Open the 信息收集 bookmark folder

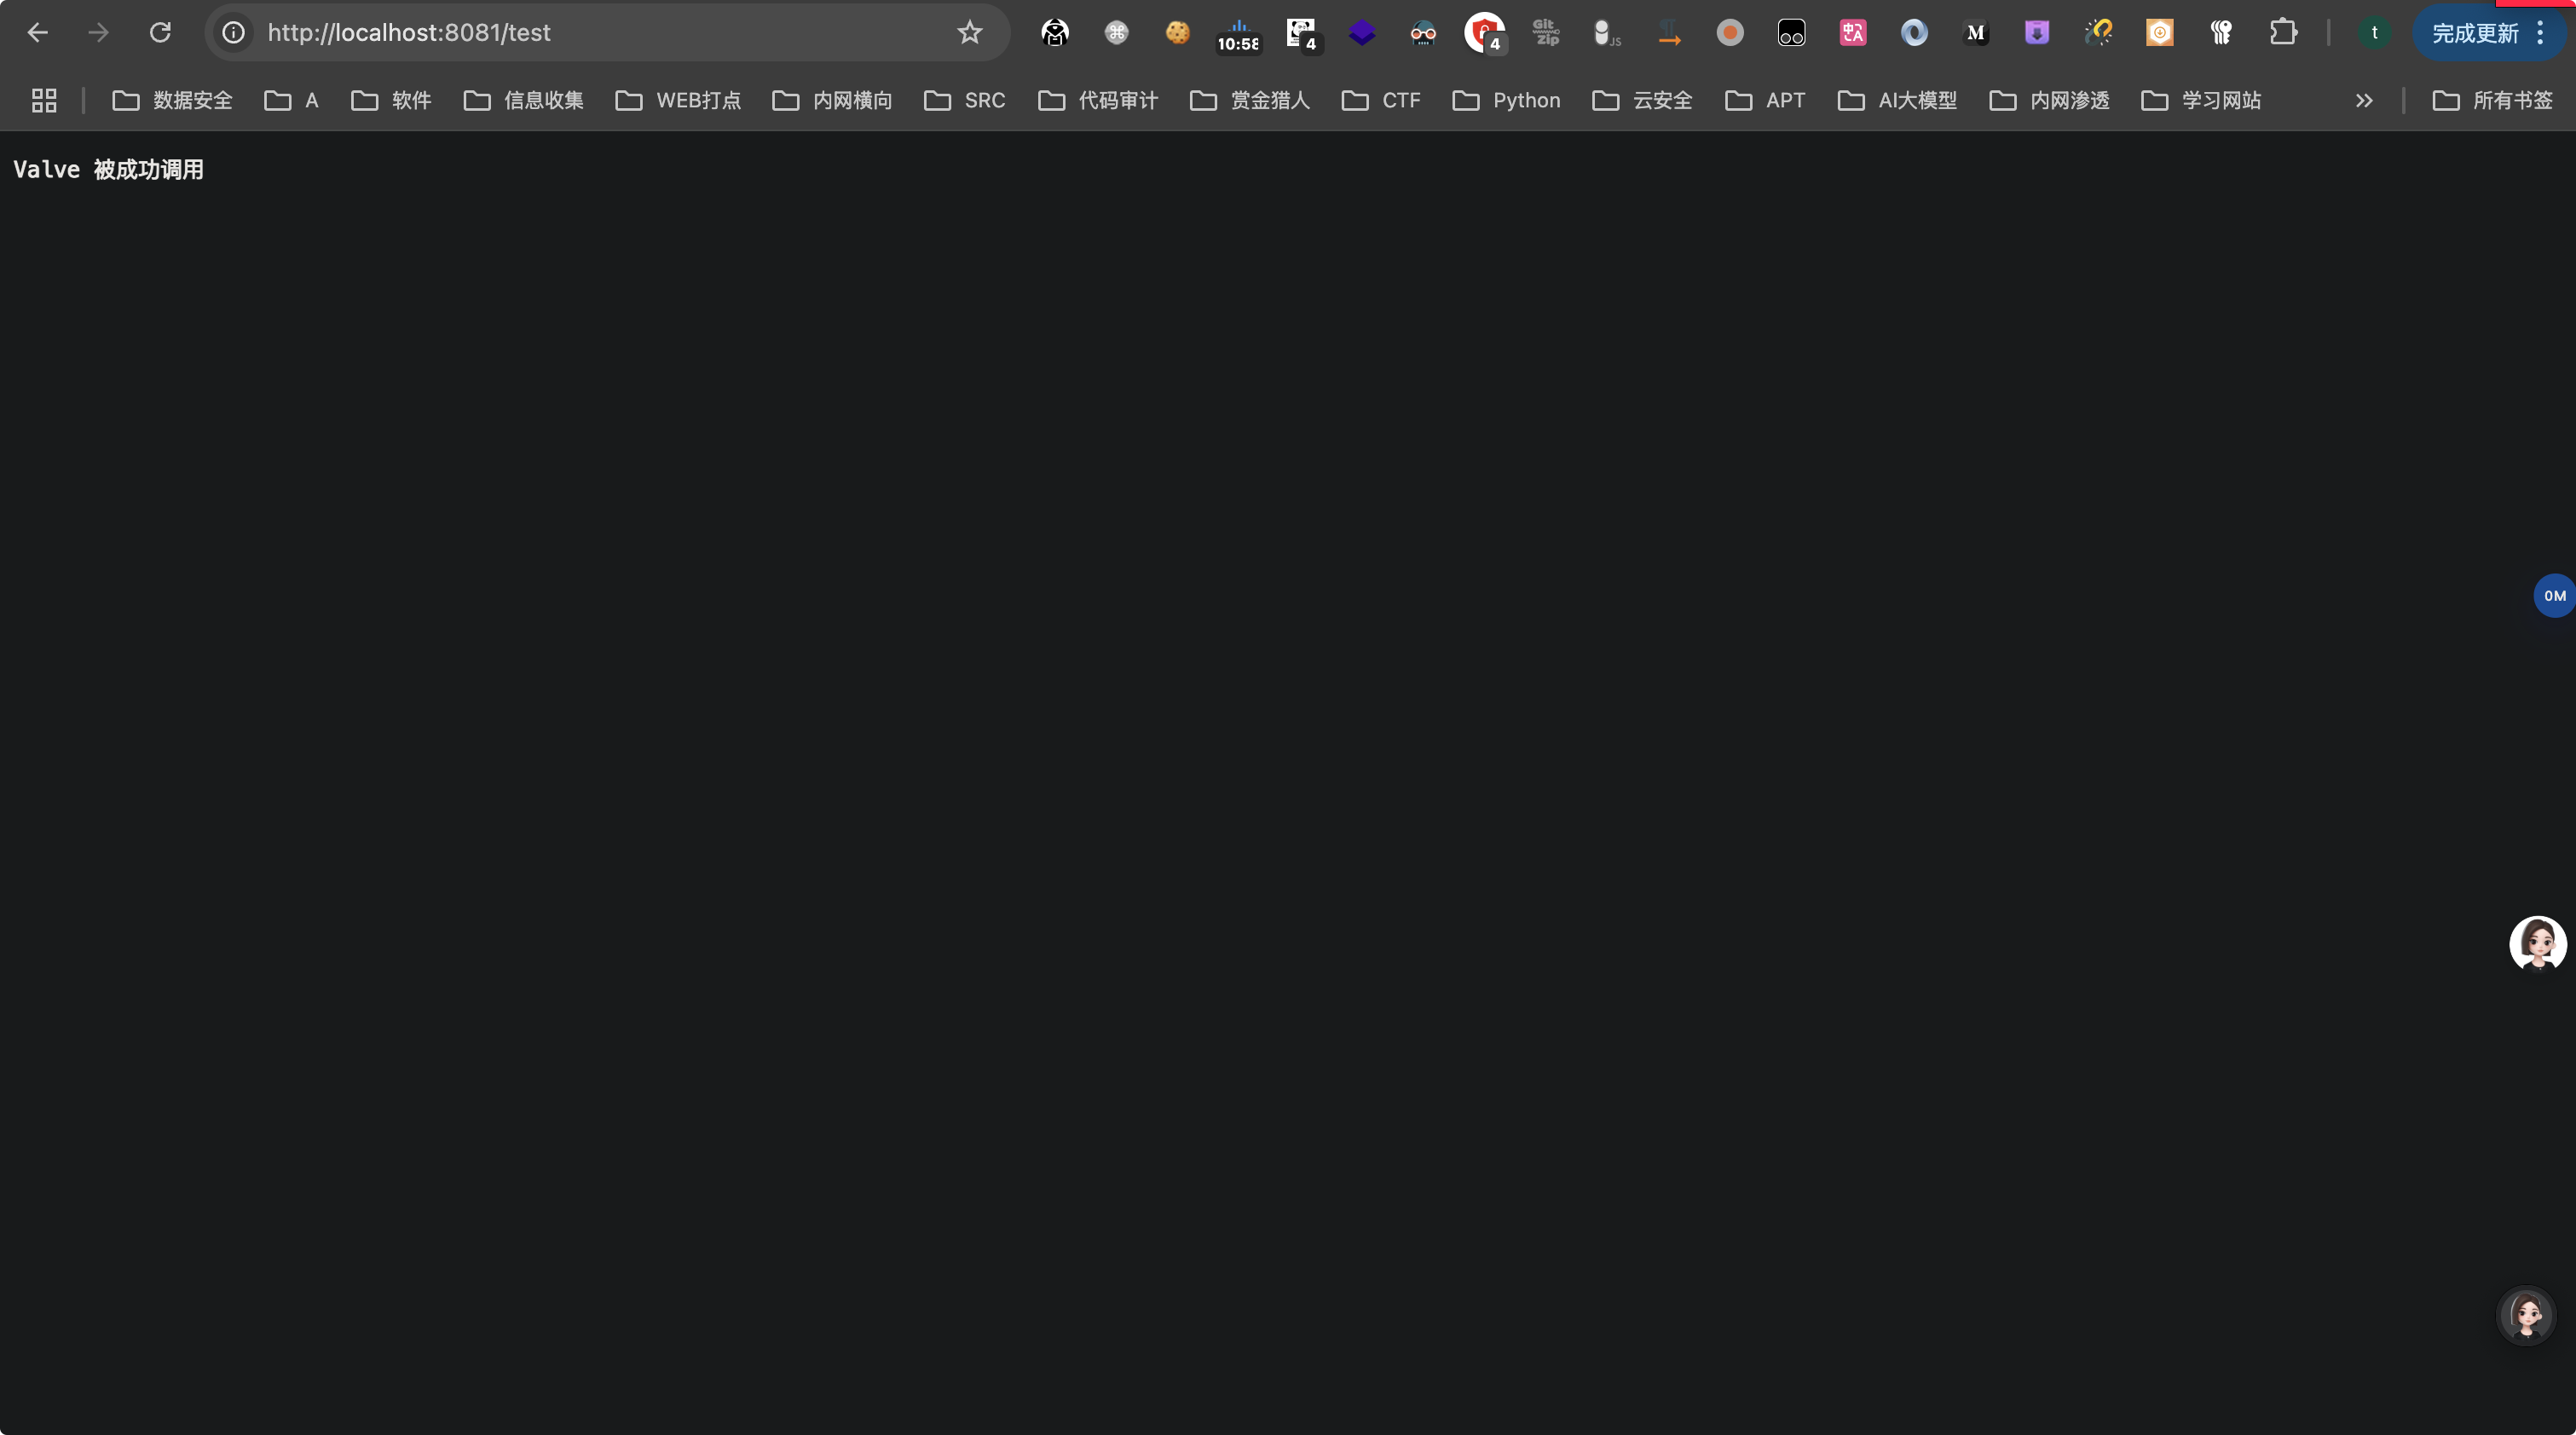(x=523, y=100)
